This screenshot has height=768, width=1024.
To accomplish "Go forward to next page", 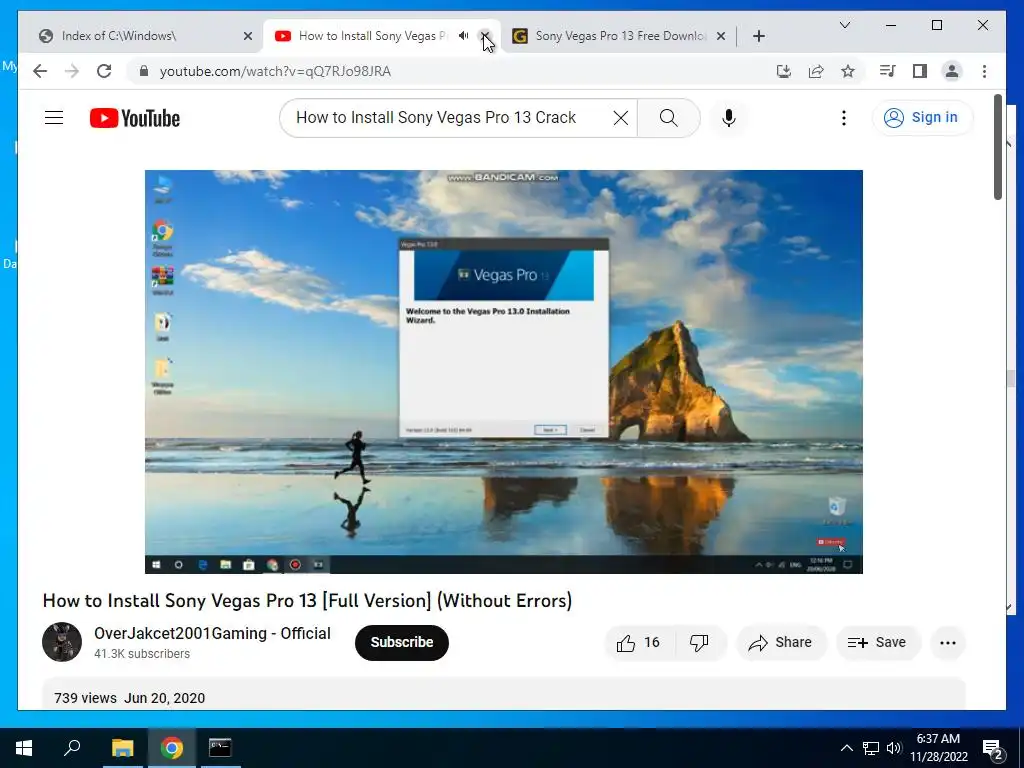I will pos(72,71).
